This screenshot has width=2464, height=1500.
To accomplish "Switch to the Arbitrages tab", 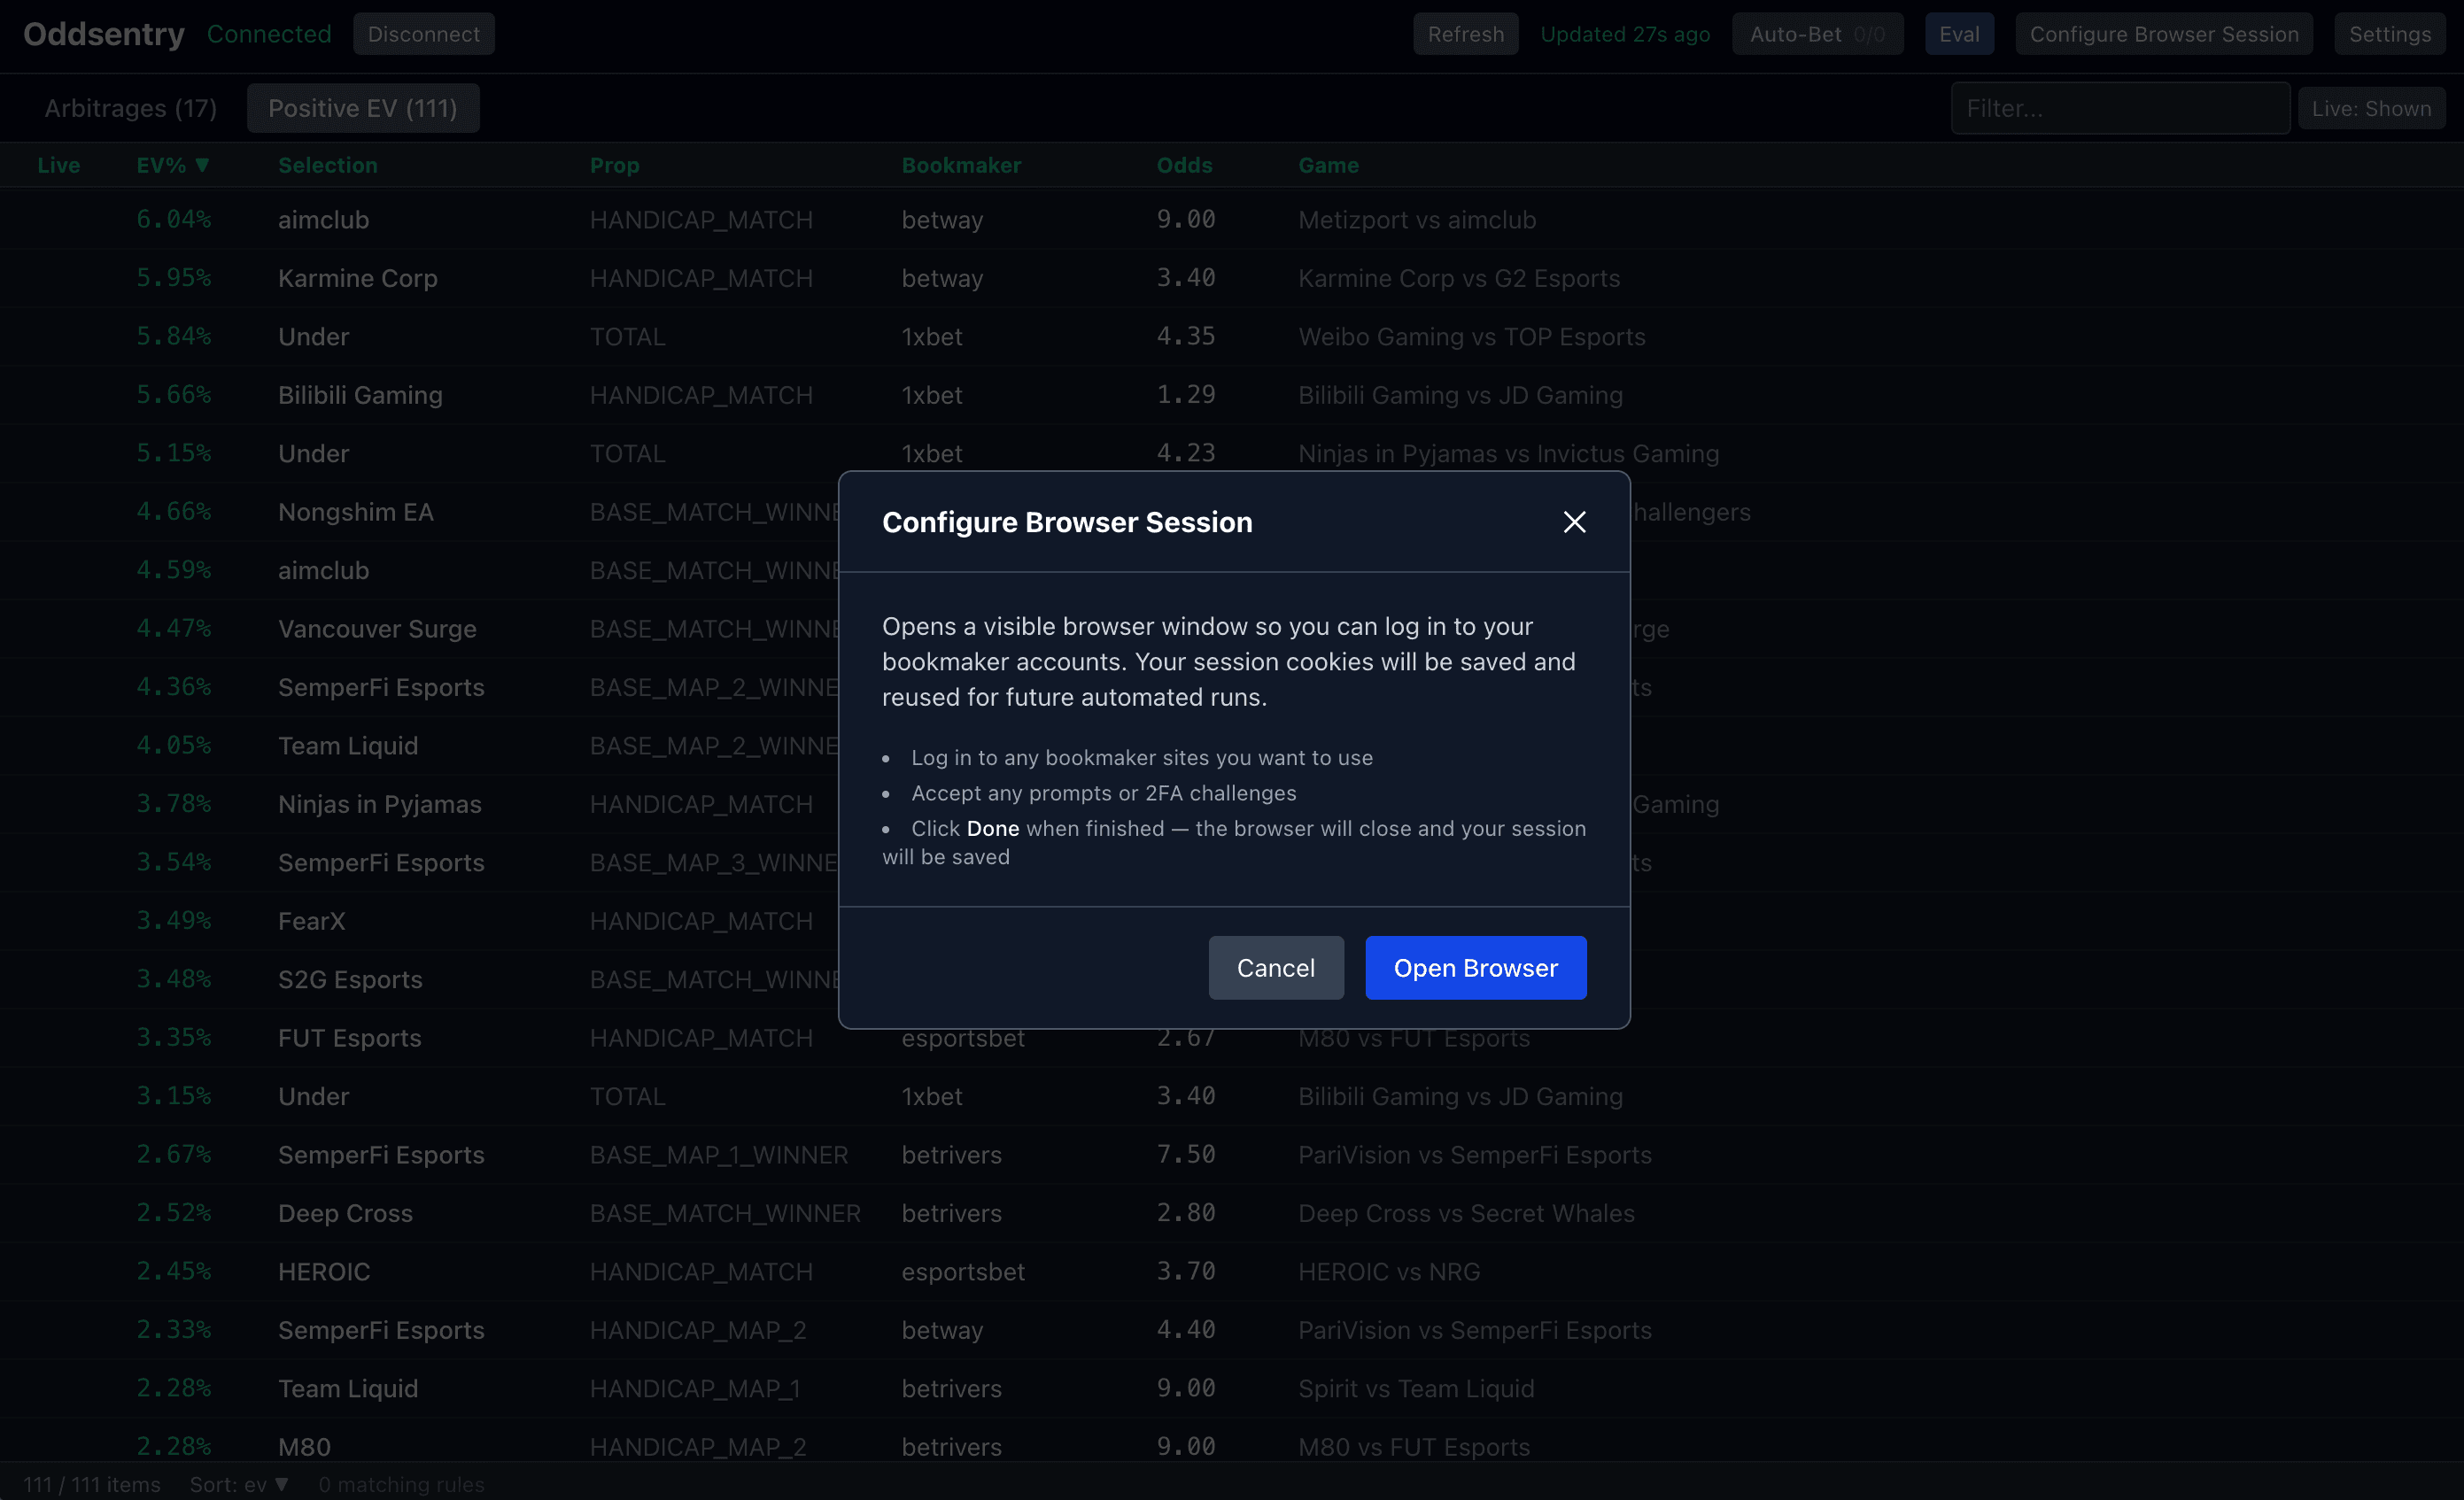I will [x=129, y=107].
